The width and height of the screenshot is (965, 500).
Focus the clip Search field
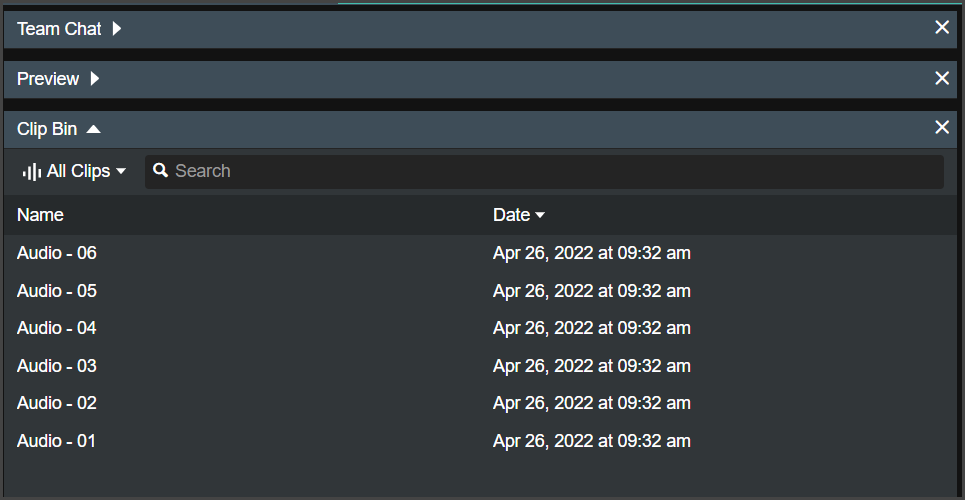tap(544, 172)
